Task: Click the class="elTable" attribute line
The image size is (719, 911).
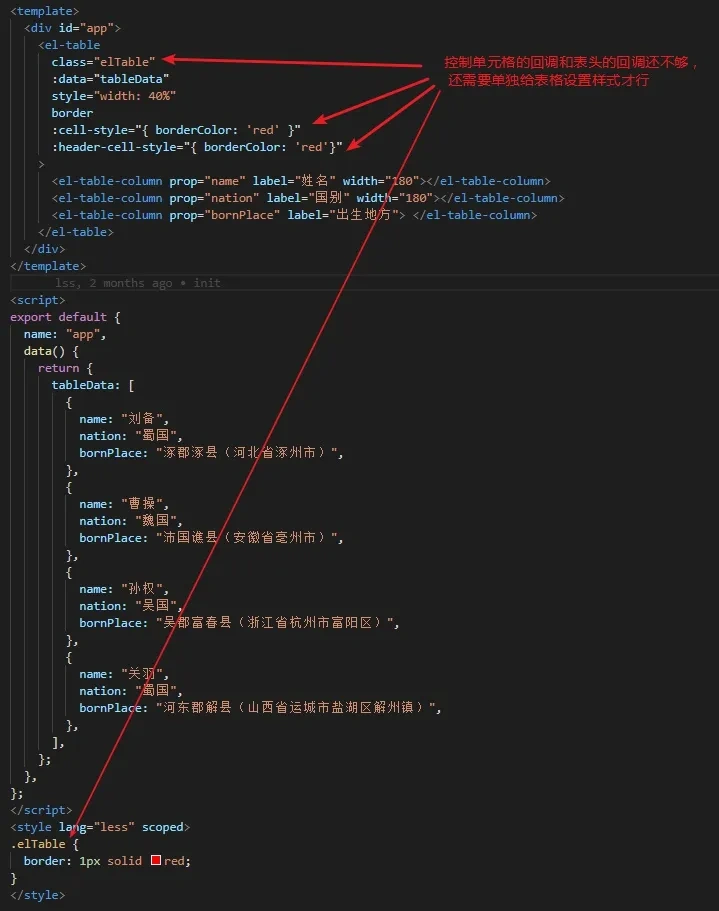Action: click(x=103, y=62)
